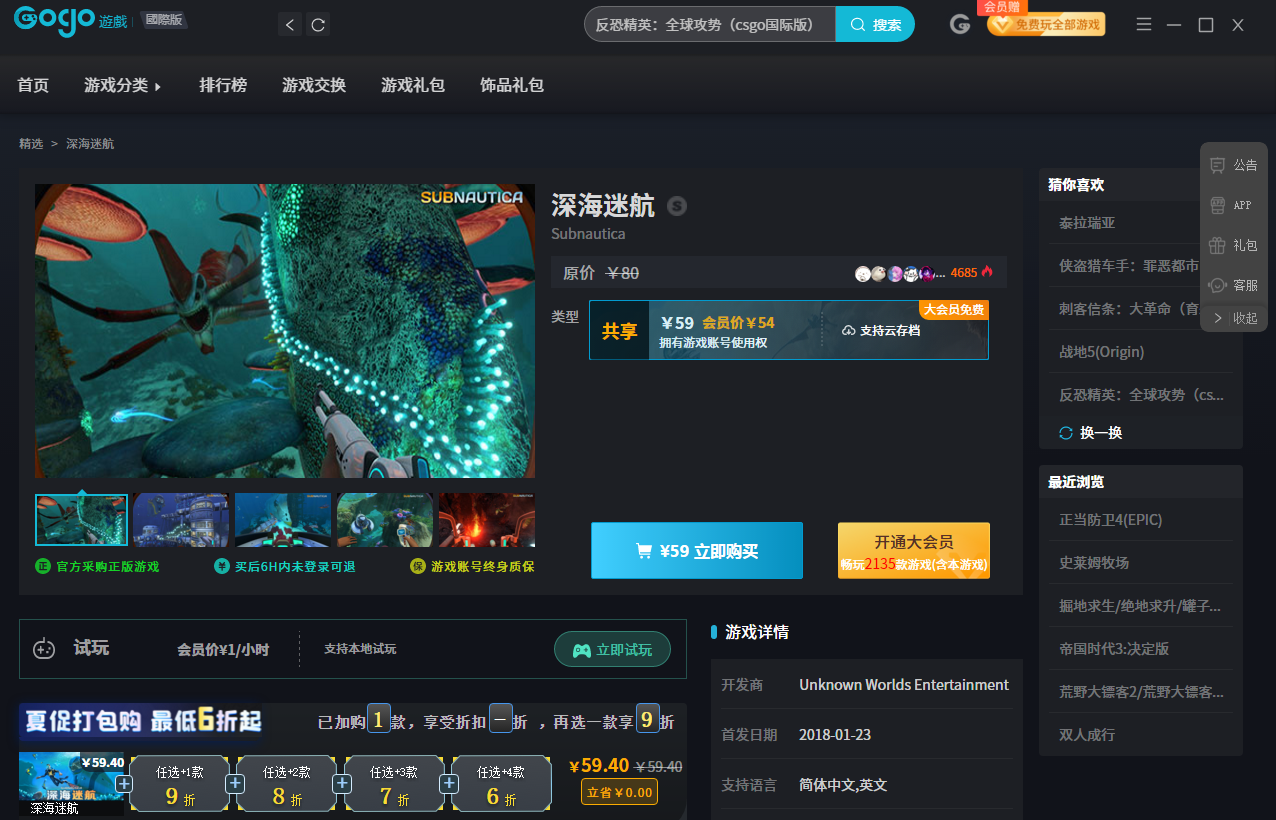Refresh the page using the reload icon
This screenshot has width=1276, height=820.
[318, 25]
